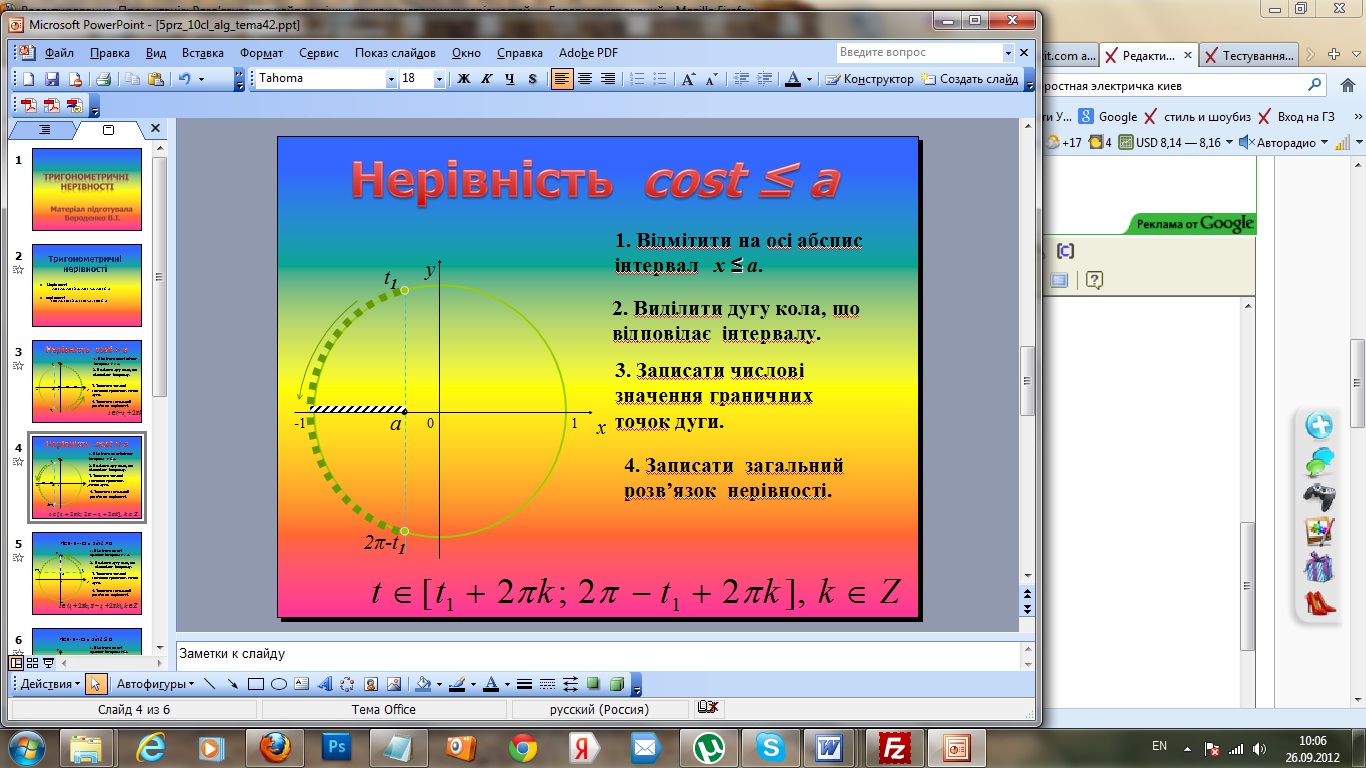The image size is (1366, 768).
Task: Open the Автофигуры dropdown
Action: (155, 684)
